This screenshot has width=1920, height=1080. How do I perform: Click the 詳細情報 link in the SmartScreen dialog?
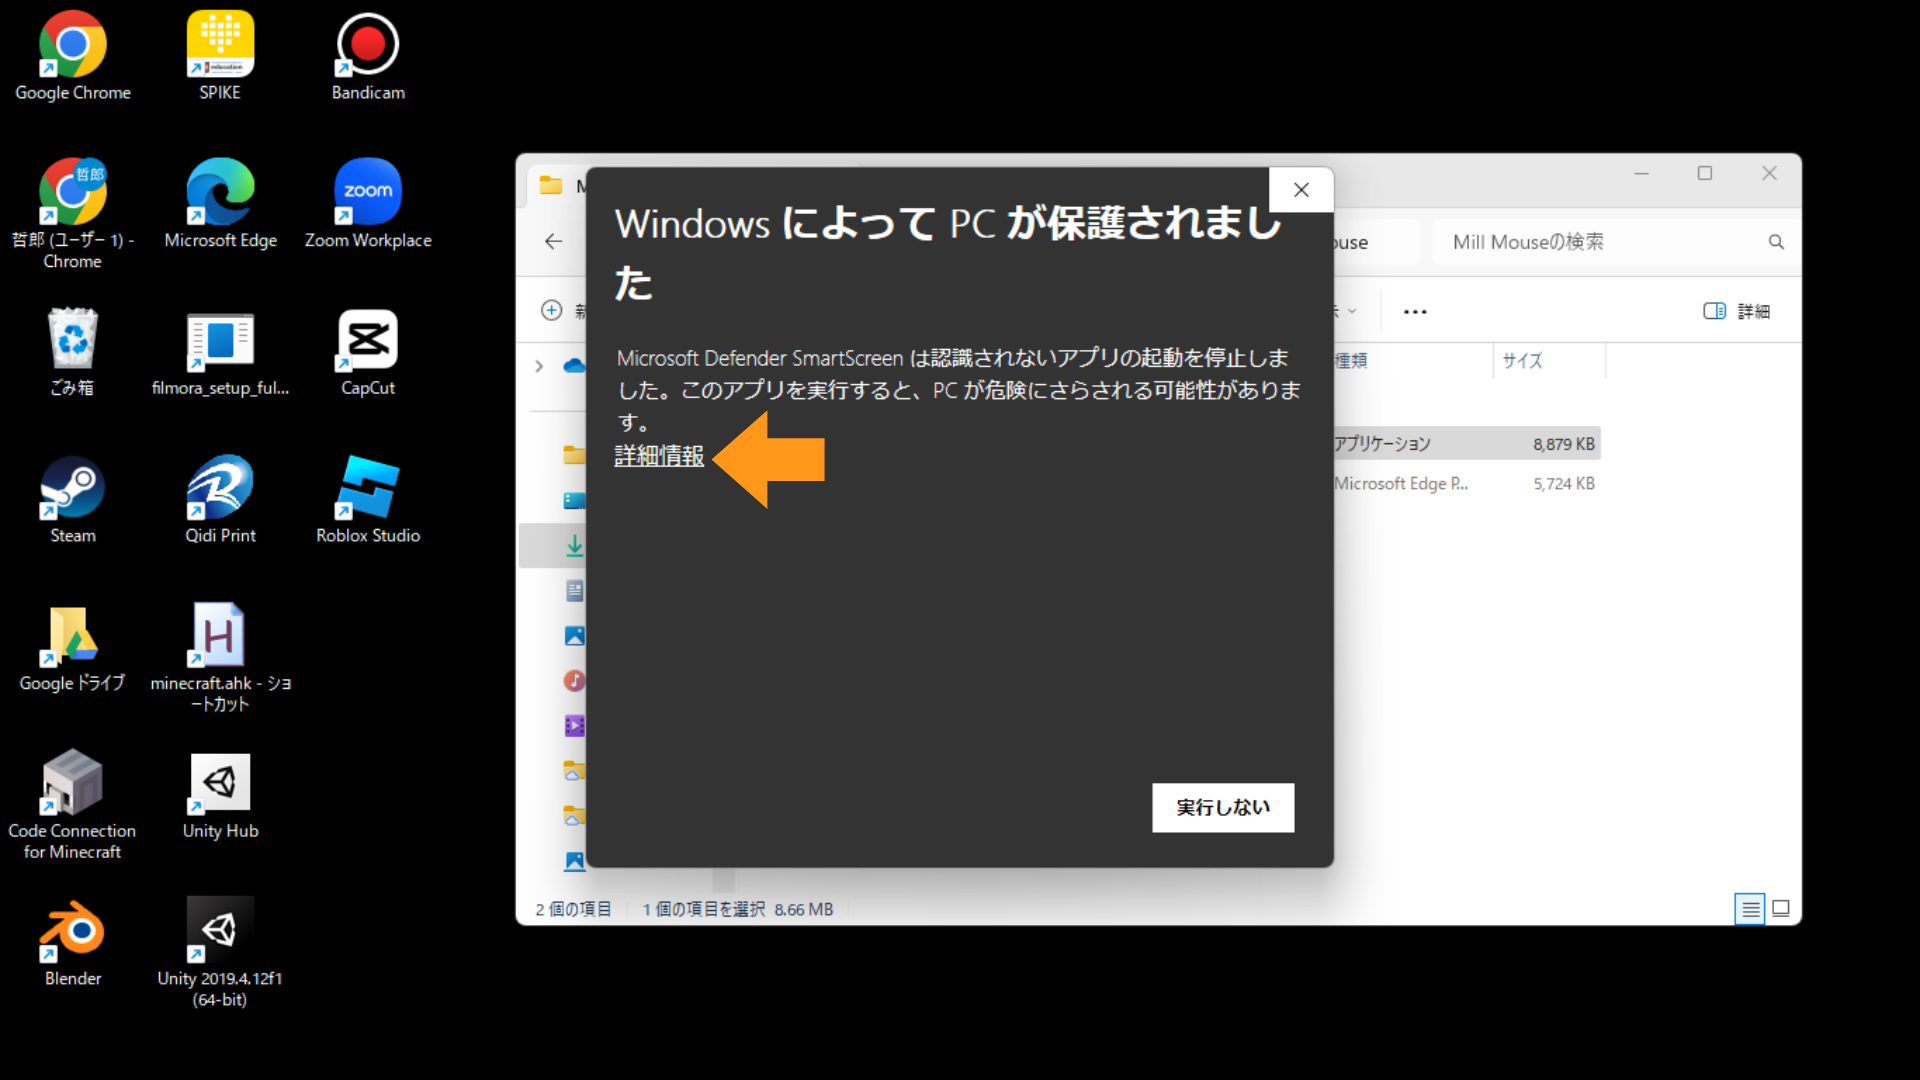click(x=659, y=456)
